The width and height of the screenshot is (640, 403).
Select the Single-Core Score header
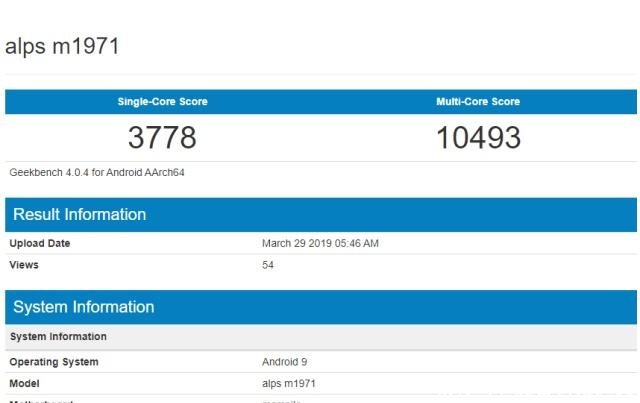tap(163, 102)
